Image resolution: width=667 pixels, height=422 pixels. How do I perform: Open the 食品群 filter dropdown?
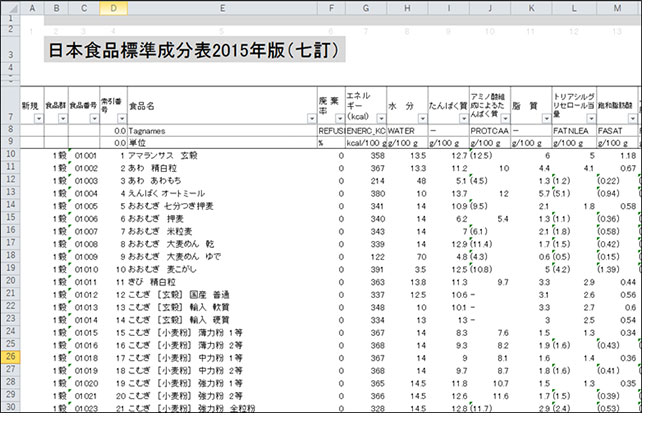click(62, 119)
